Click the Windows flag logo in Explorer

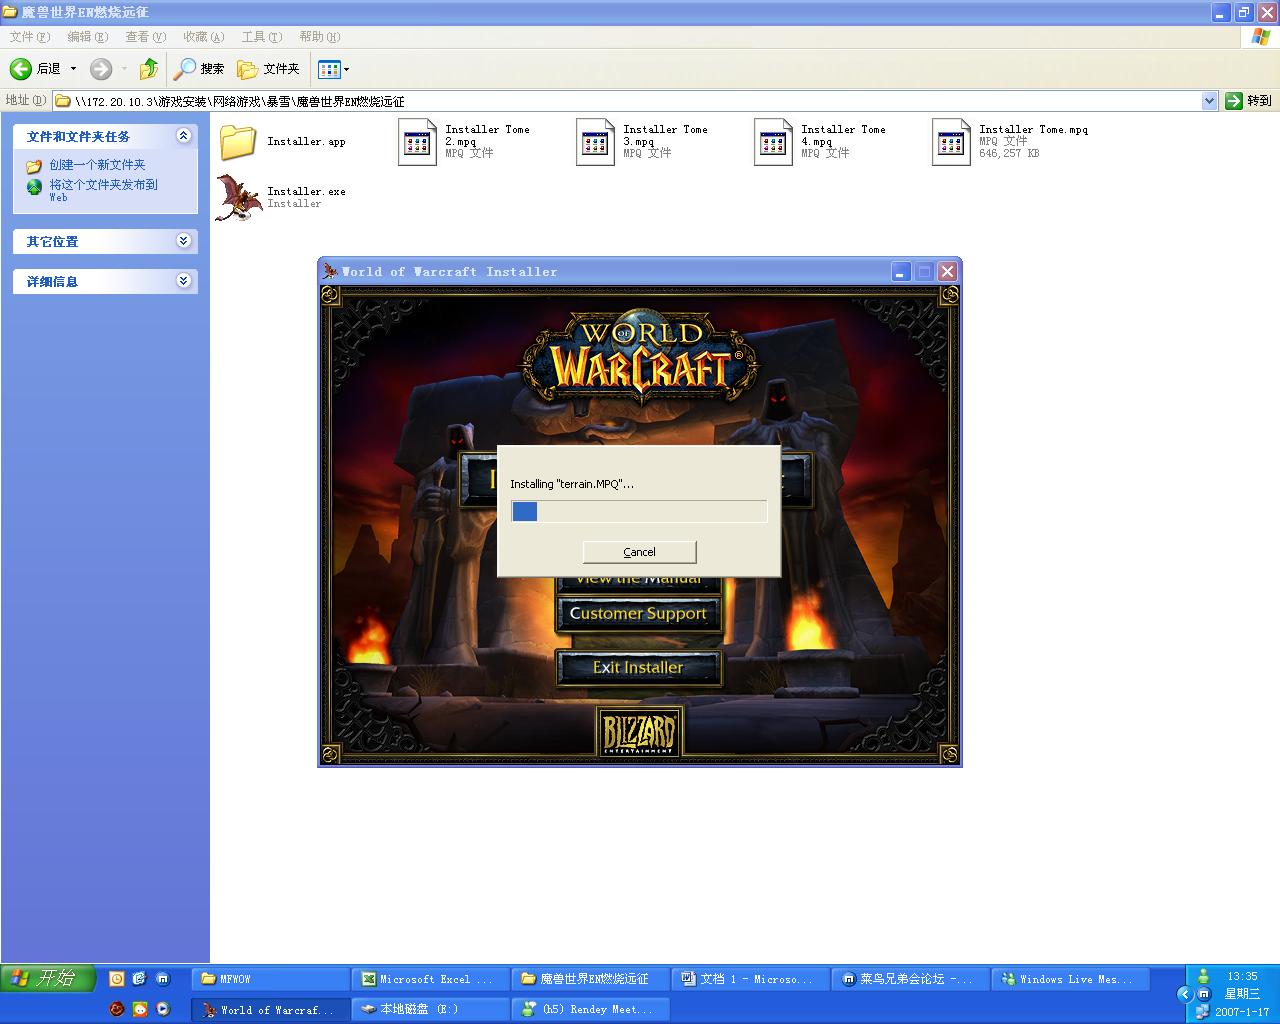tap(1261, 37)
